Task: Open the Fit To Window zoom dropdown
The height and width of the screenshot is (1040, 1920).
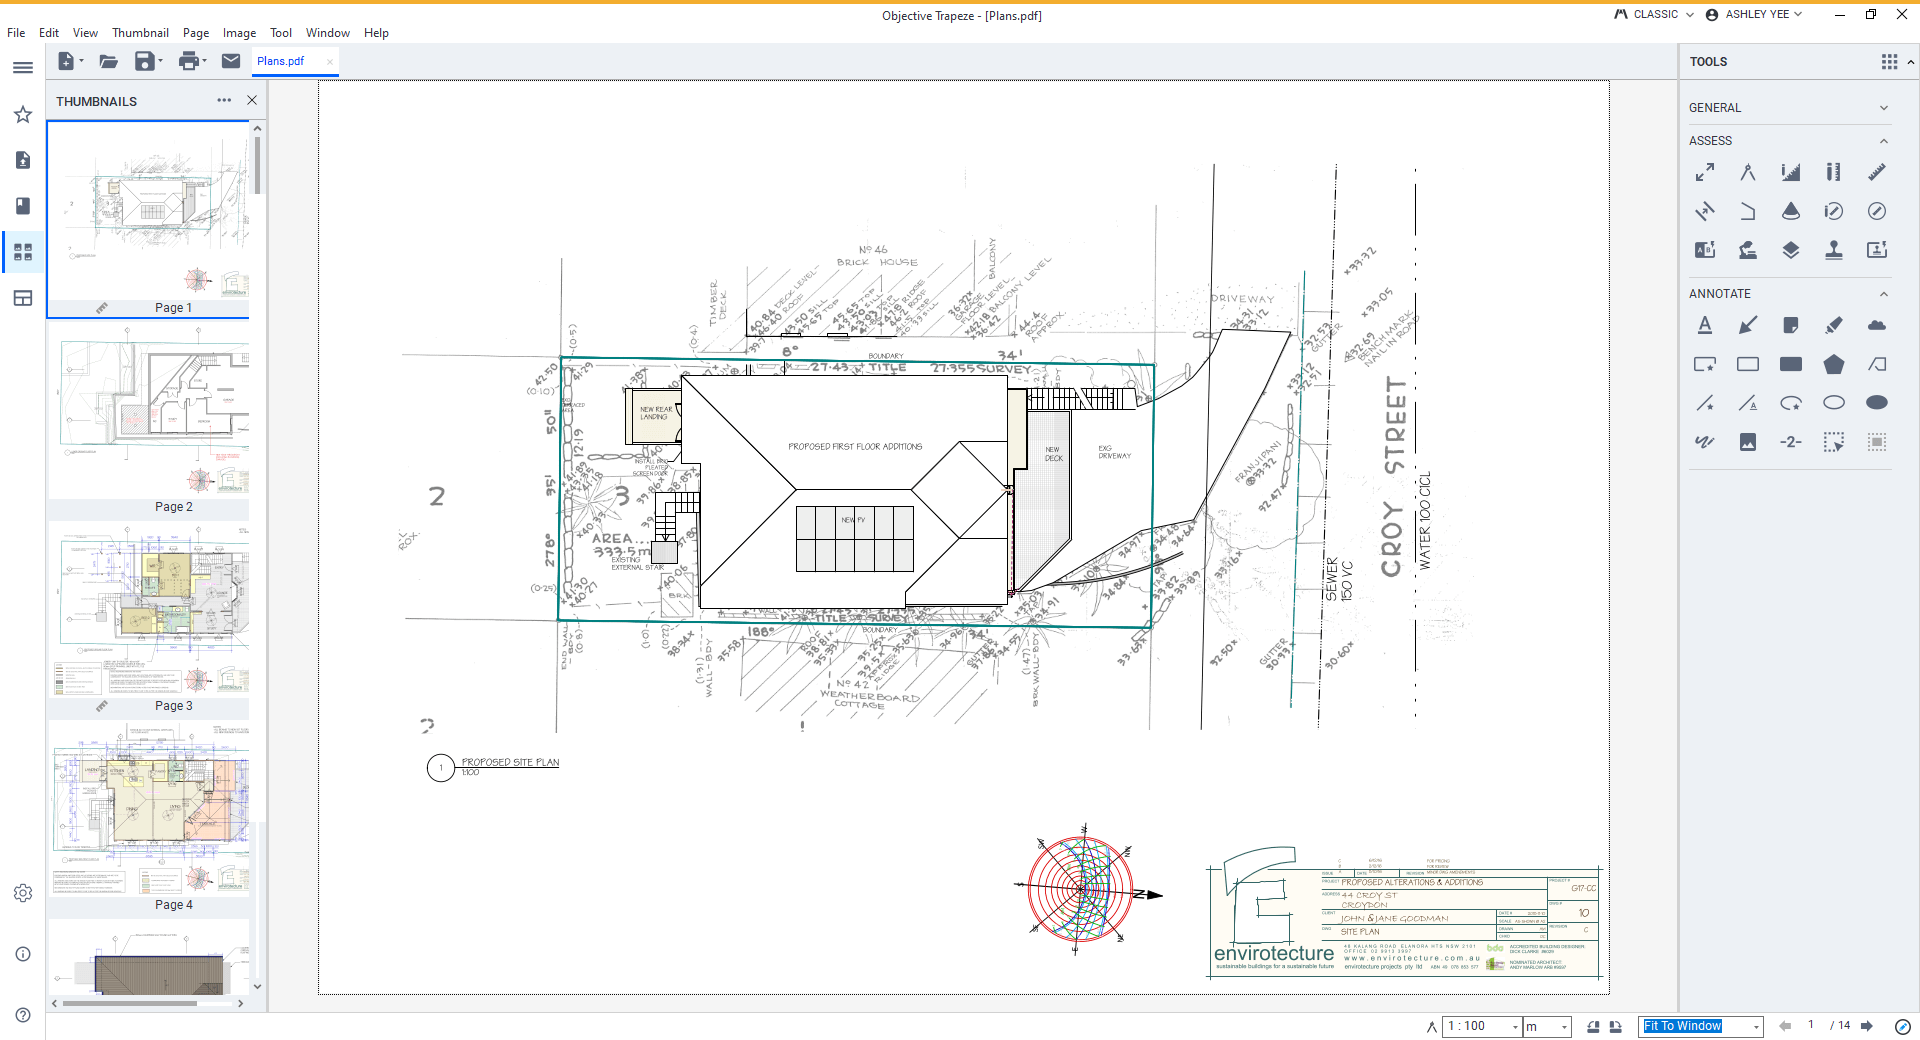Action: [1755, 1027]
